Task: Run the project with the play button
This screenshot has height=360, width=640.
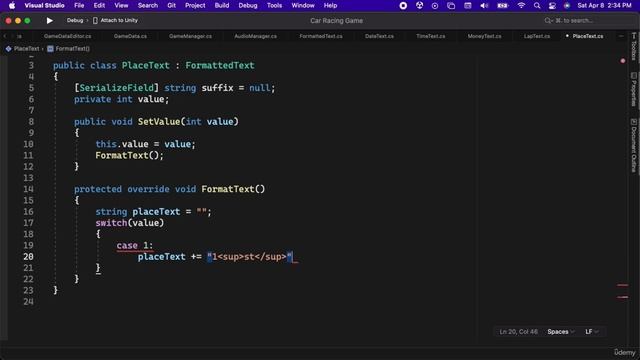Action: pyautogui.click(x=49, y=20)
